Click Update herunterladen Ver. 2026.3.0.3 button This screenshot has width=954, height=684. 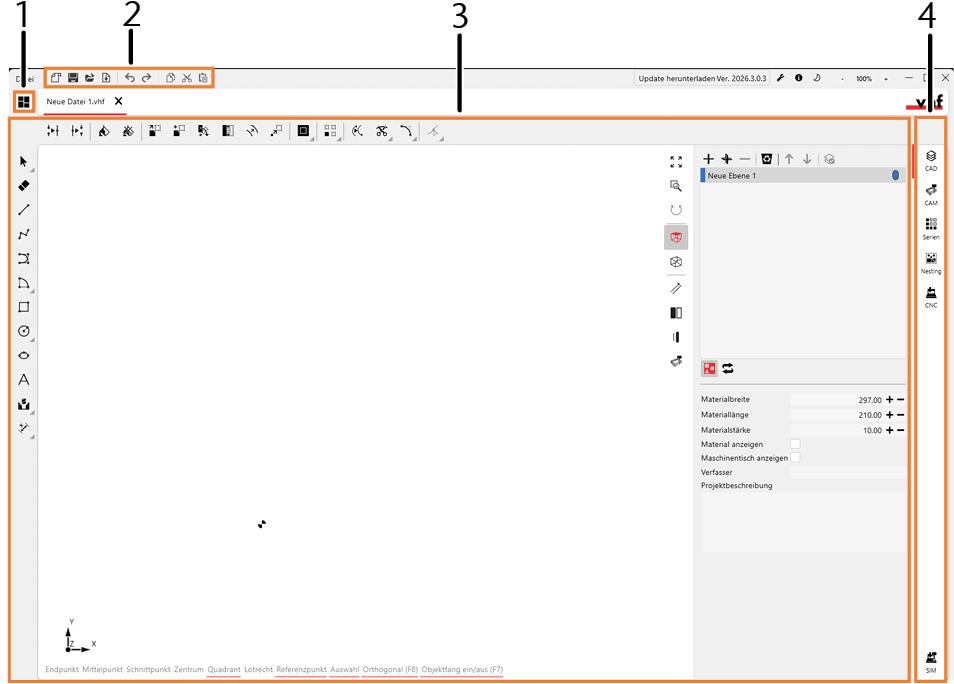702,79
